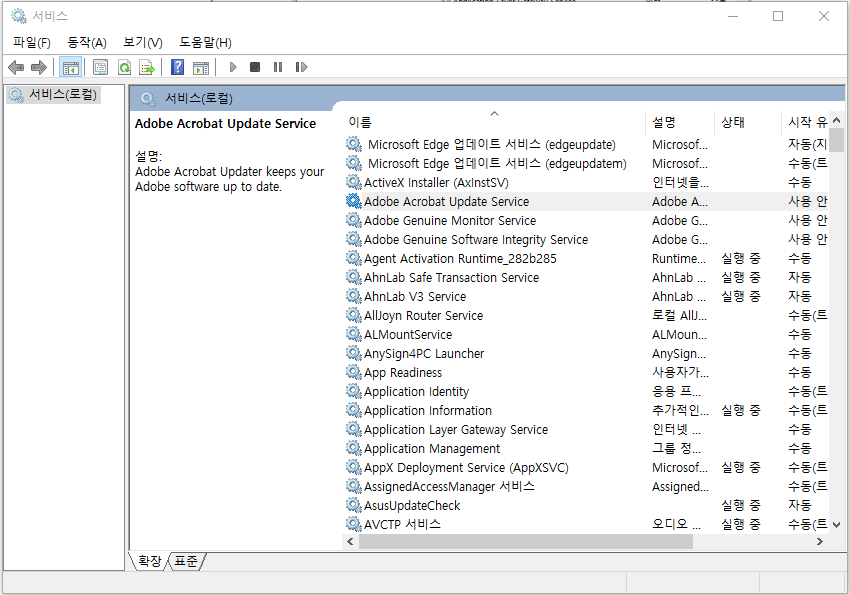Click gear icon of AsusUpdateCheck row
Image resolution: width=850 pixels, height=595 pixels.
[353, 505]
